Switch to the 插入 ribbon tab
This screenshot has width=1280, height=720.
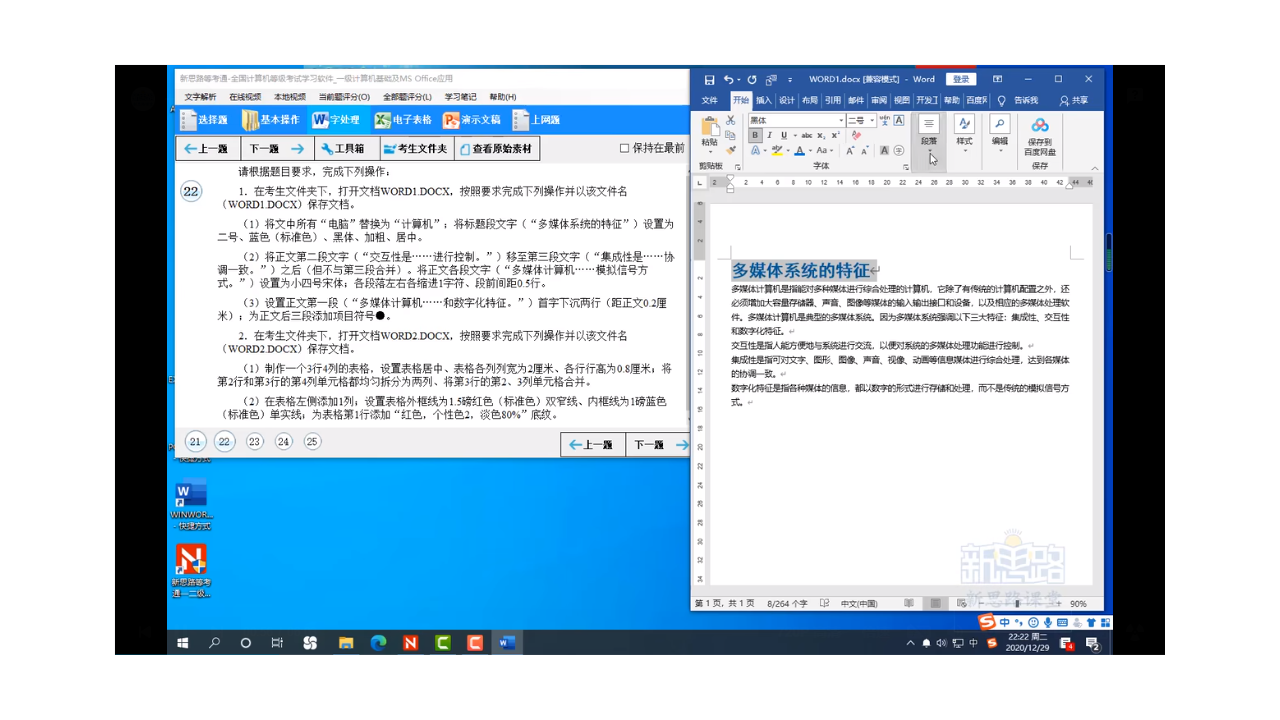[763, 100]
